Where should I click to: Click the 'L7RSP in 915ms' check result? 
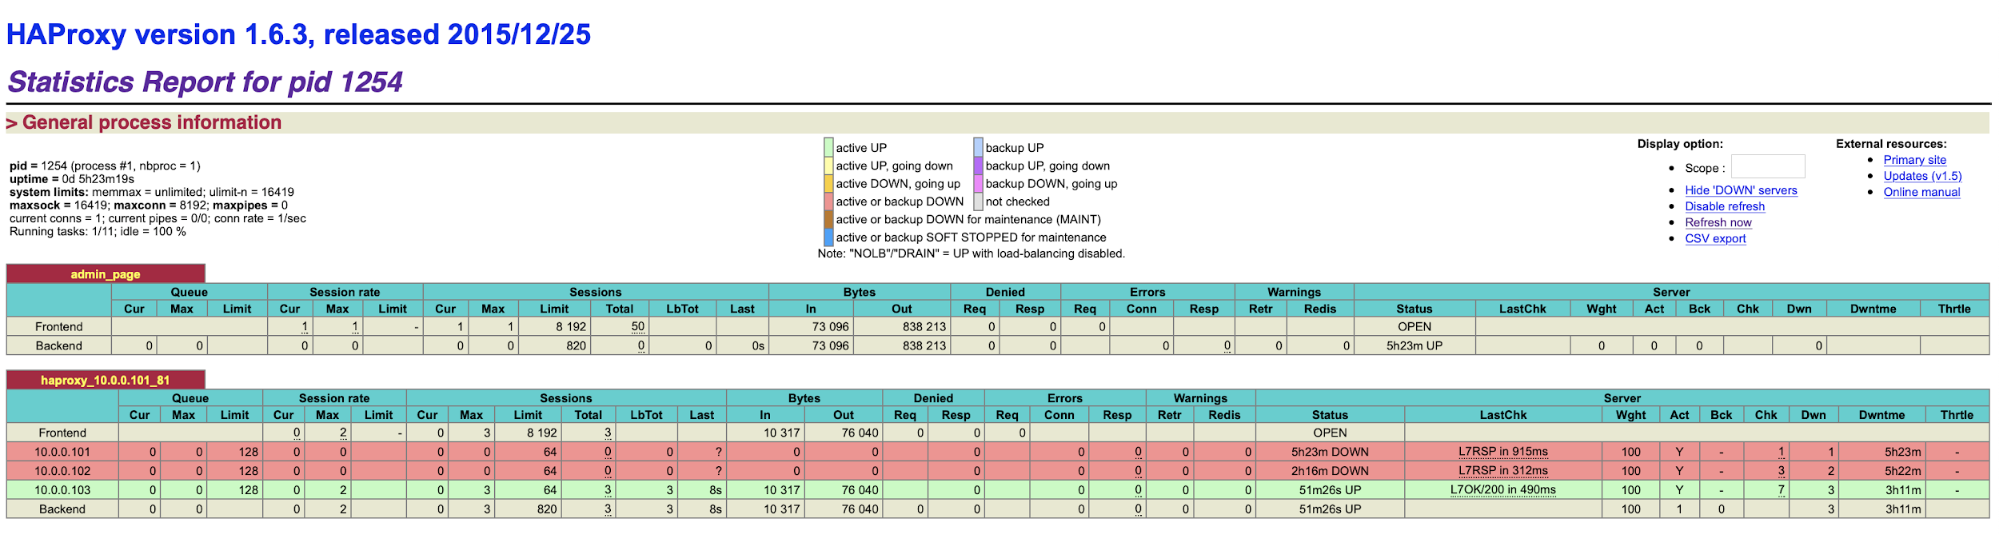[x=1502, y=452]
